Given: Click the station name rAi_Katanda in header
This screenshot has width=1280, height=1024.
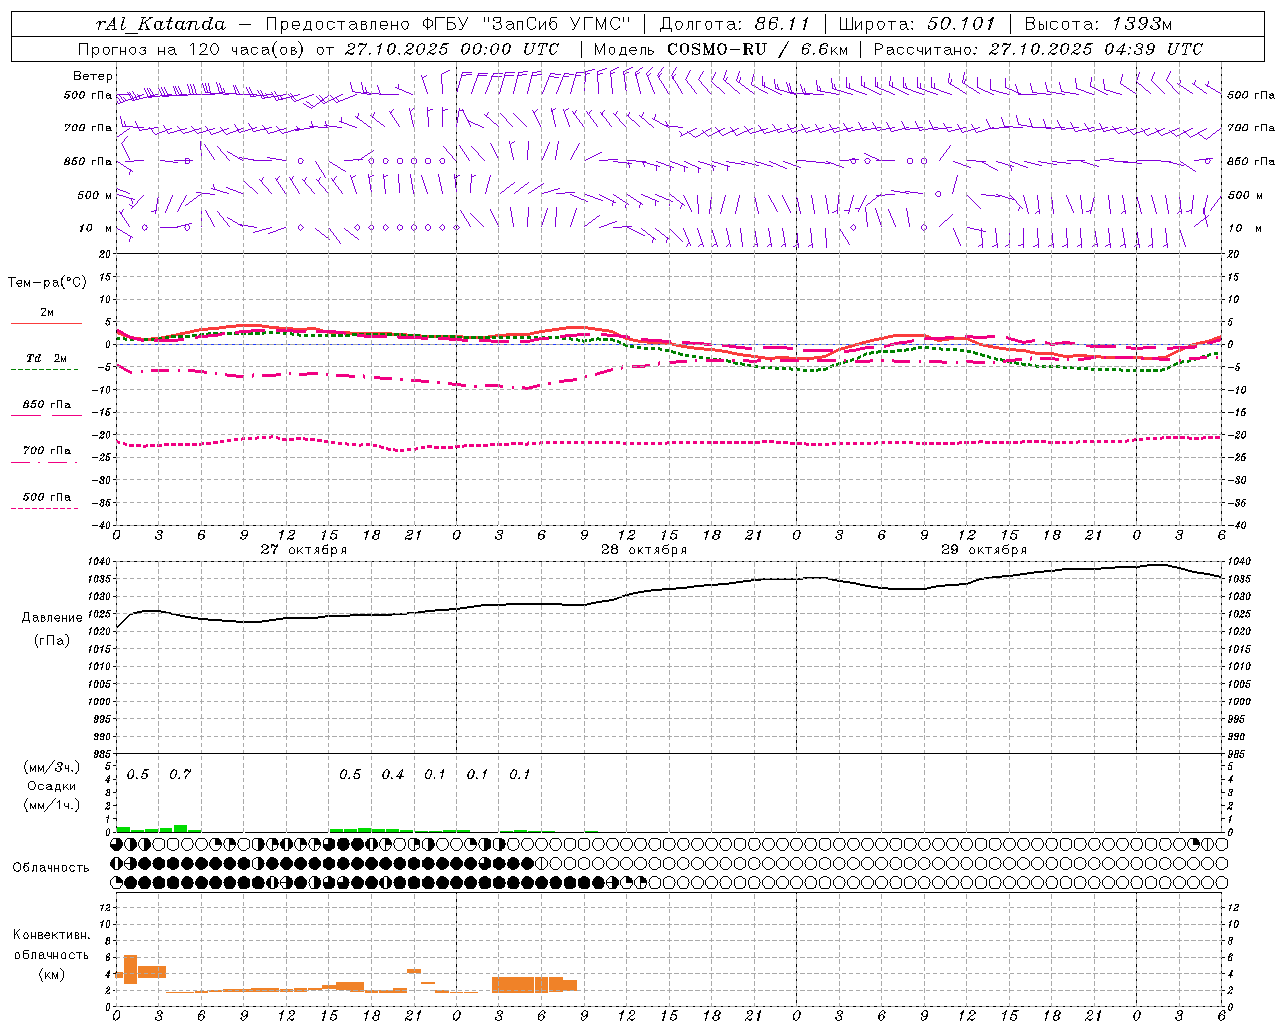Looking at the screenshot, I should (161, 24).
